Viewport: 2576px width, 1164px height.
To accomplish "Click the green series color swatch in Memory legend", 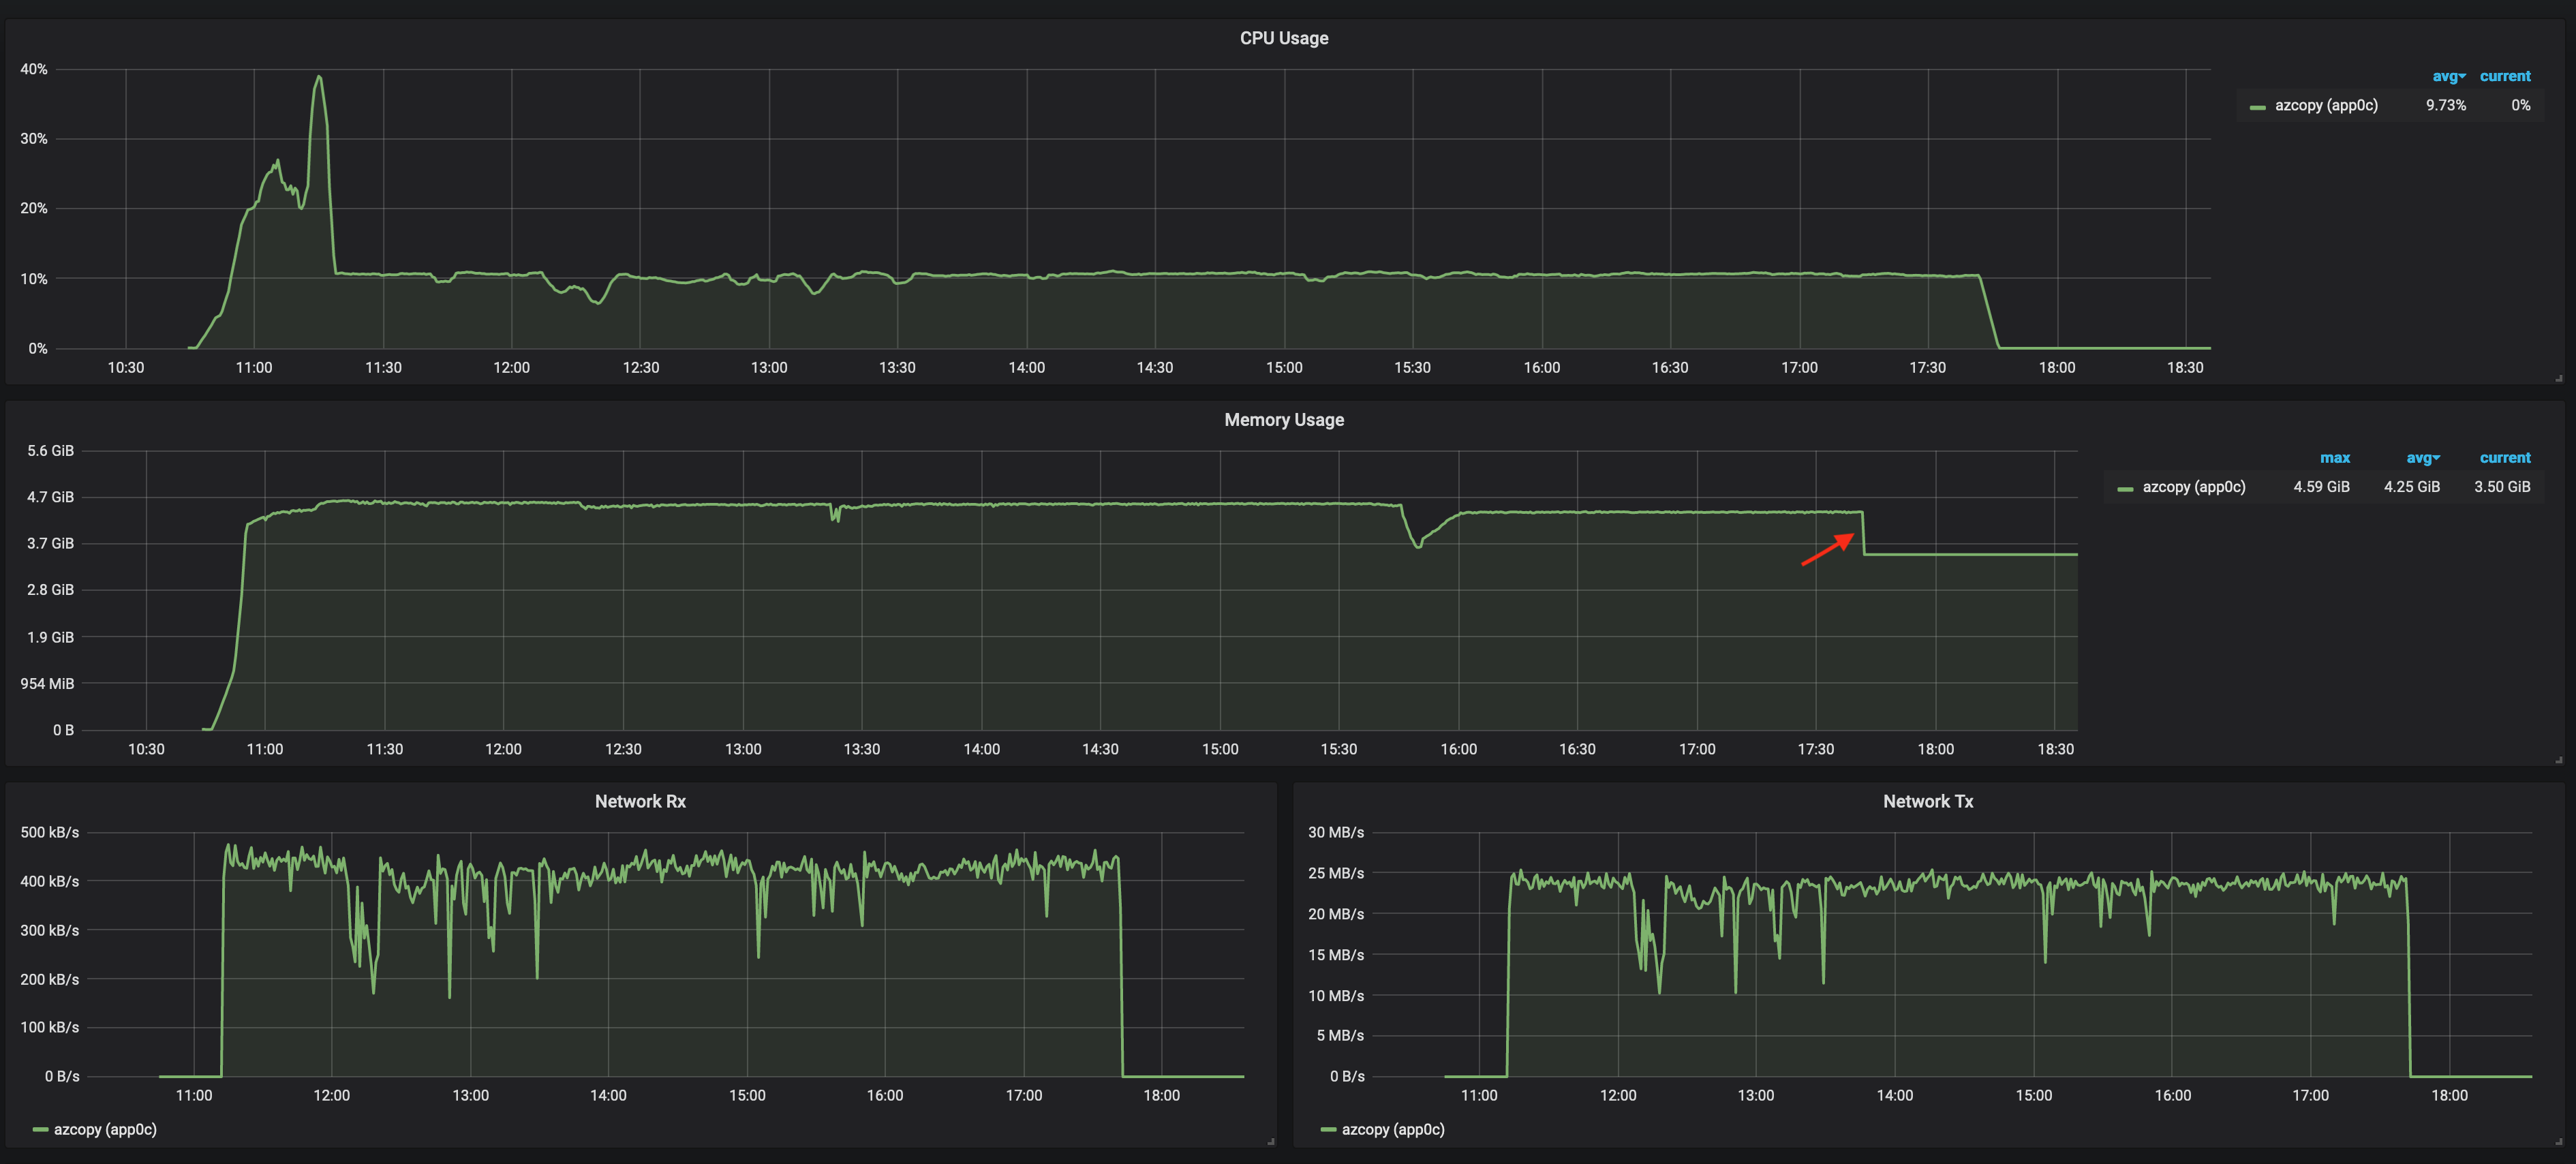I will click(x=2125, y=487).
